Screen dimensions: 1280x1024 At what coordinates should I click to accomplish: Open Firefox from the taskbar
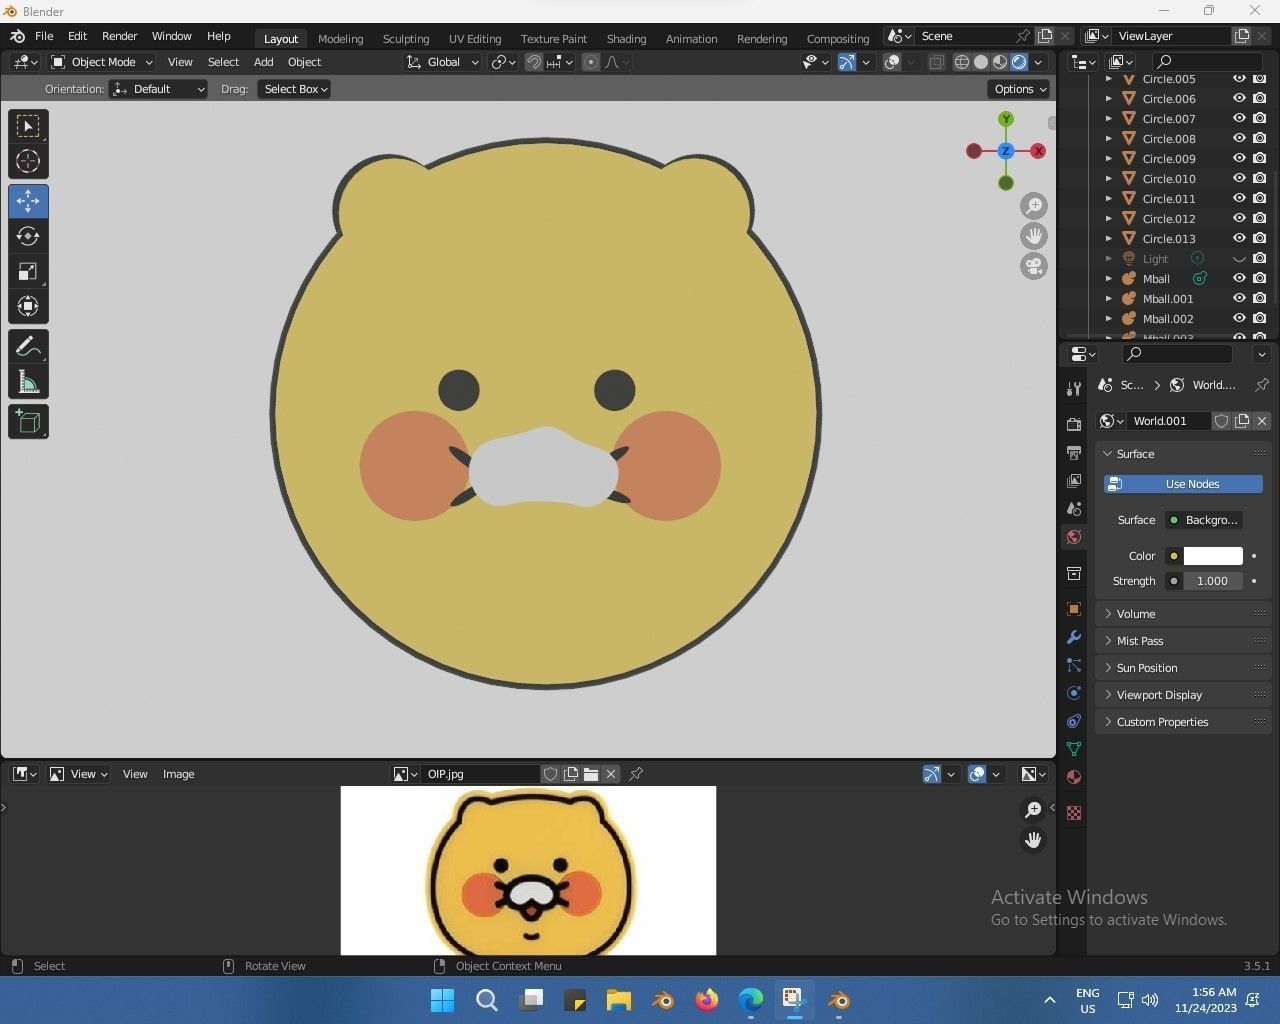coord(707,1000)
